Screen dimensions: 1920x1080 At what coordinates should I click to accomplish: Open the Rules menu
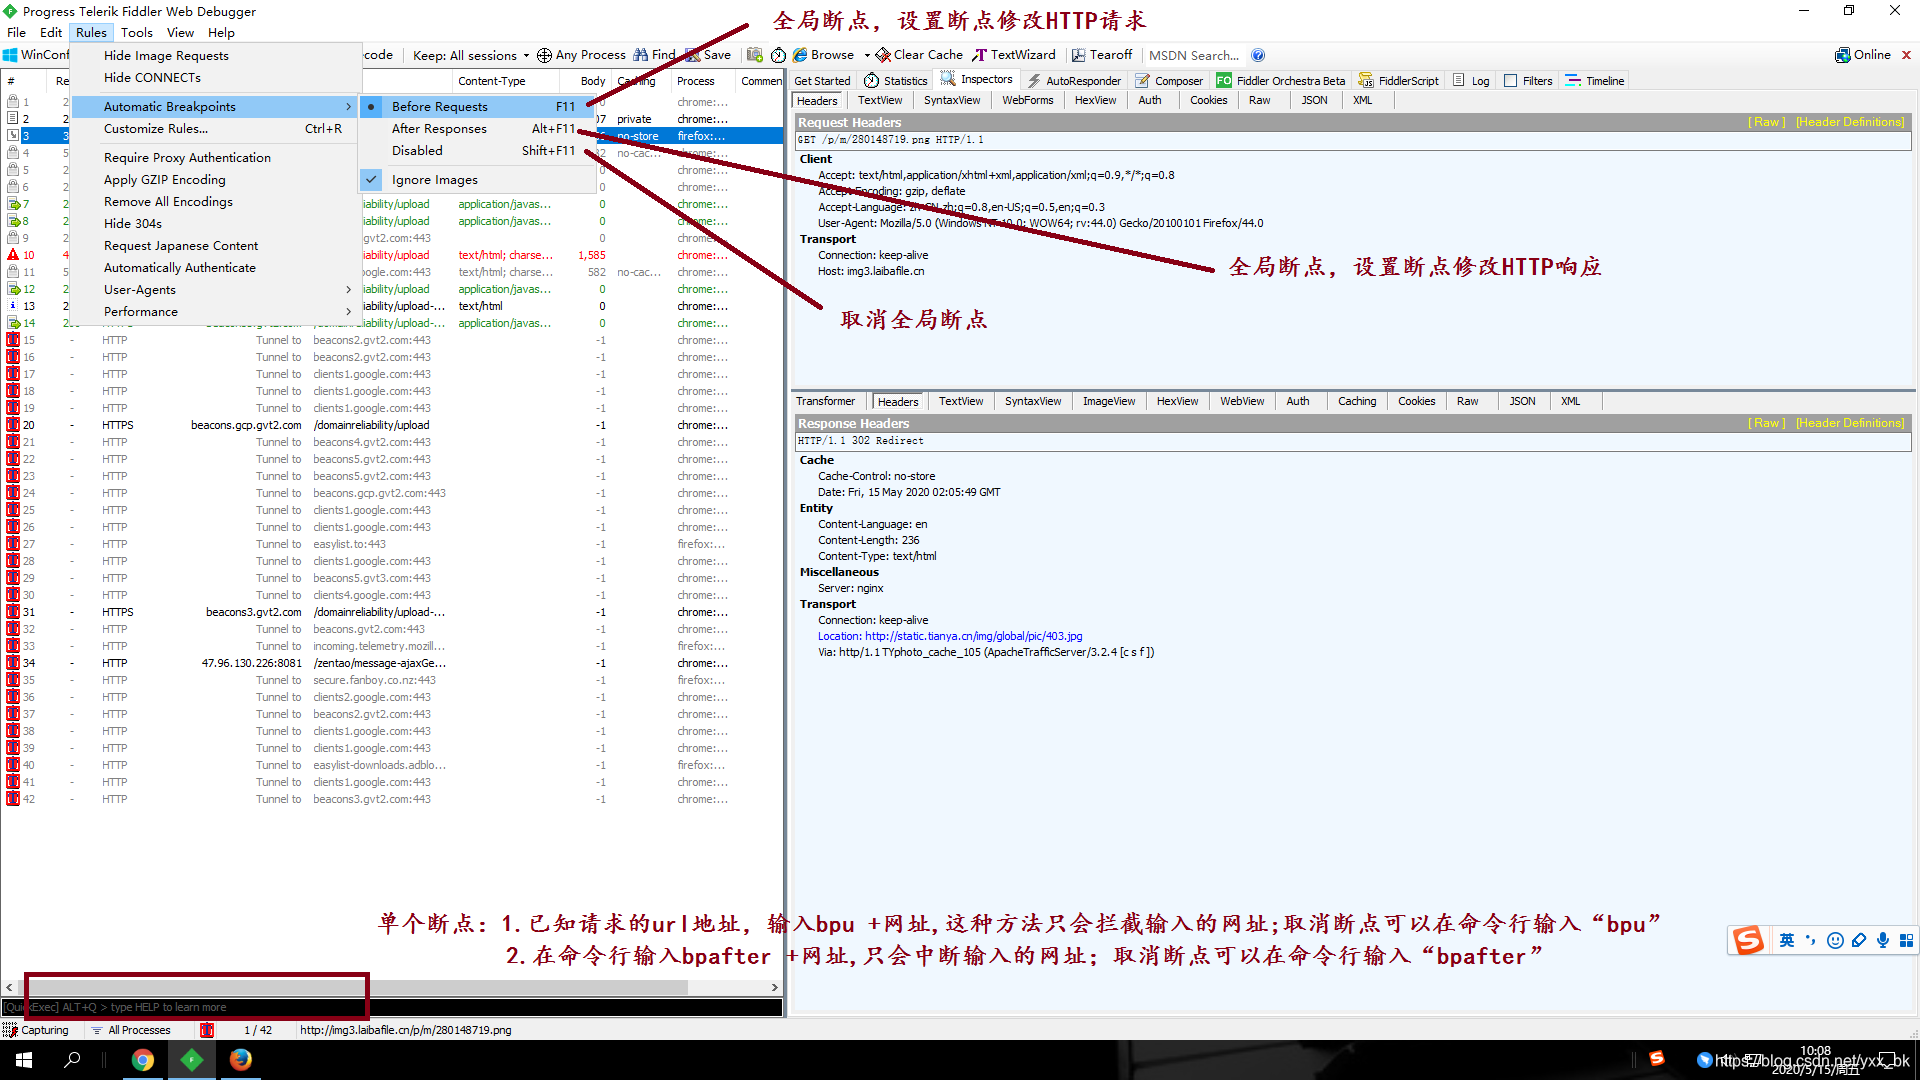pos(91,32)
